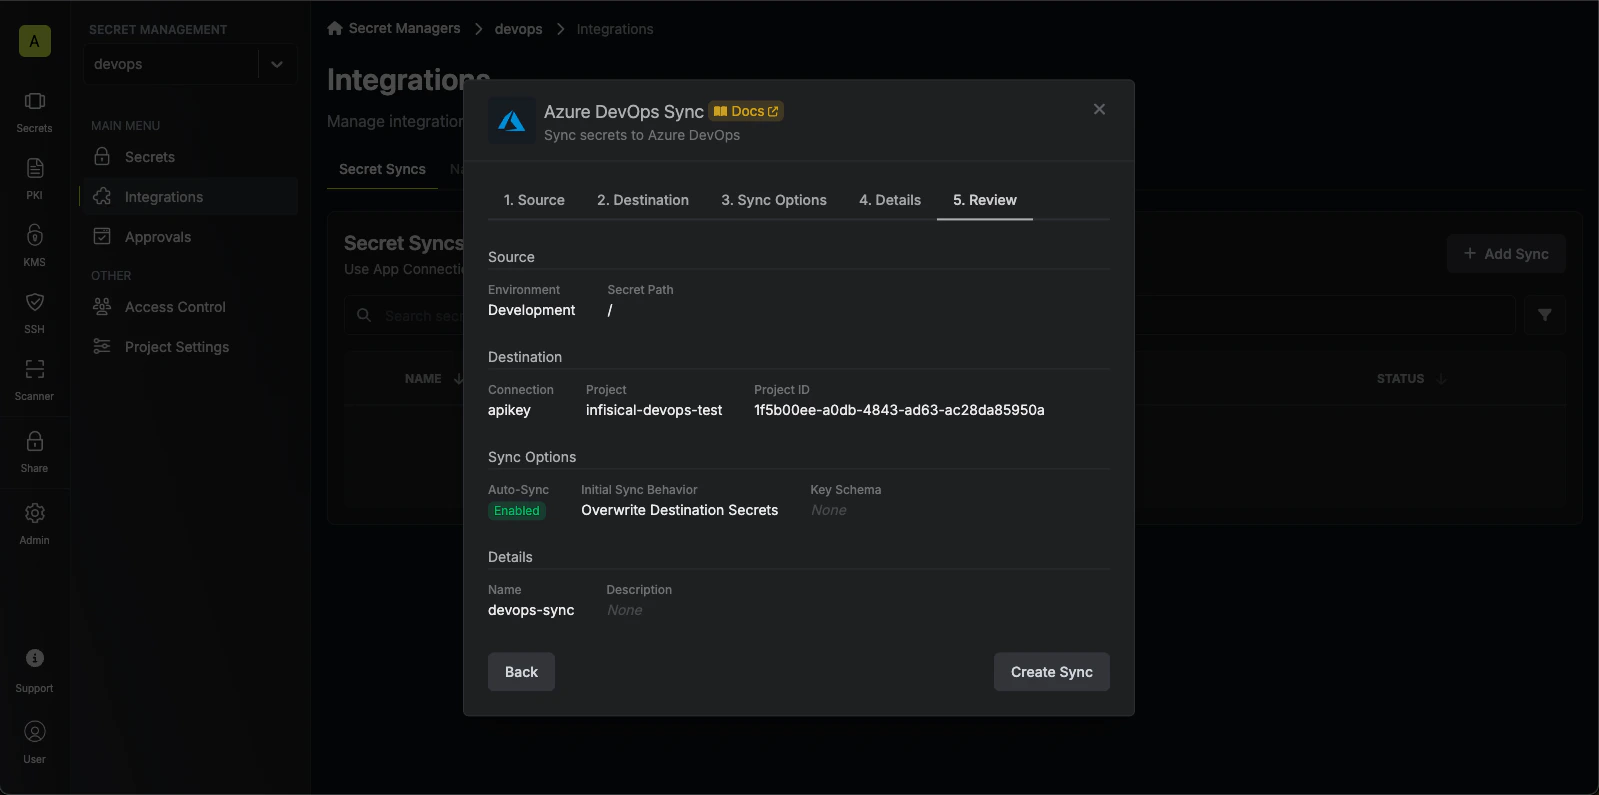Viewport: 1599px width, 795px height.
Task: Click the Back button
Action: [521, 672]
